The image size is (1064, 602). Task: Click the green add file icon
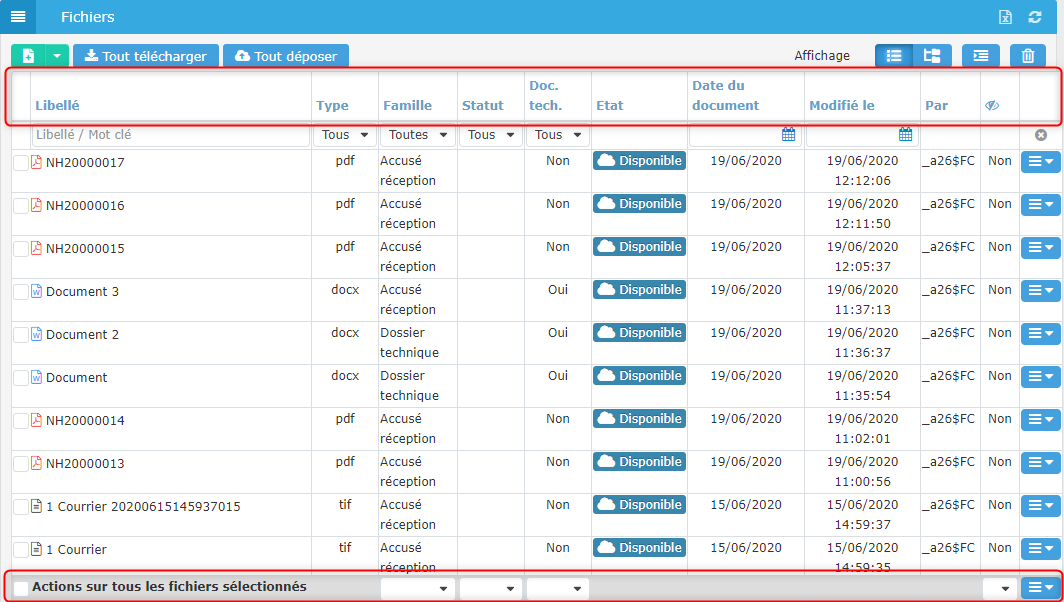pos(28,56)
